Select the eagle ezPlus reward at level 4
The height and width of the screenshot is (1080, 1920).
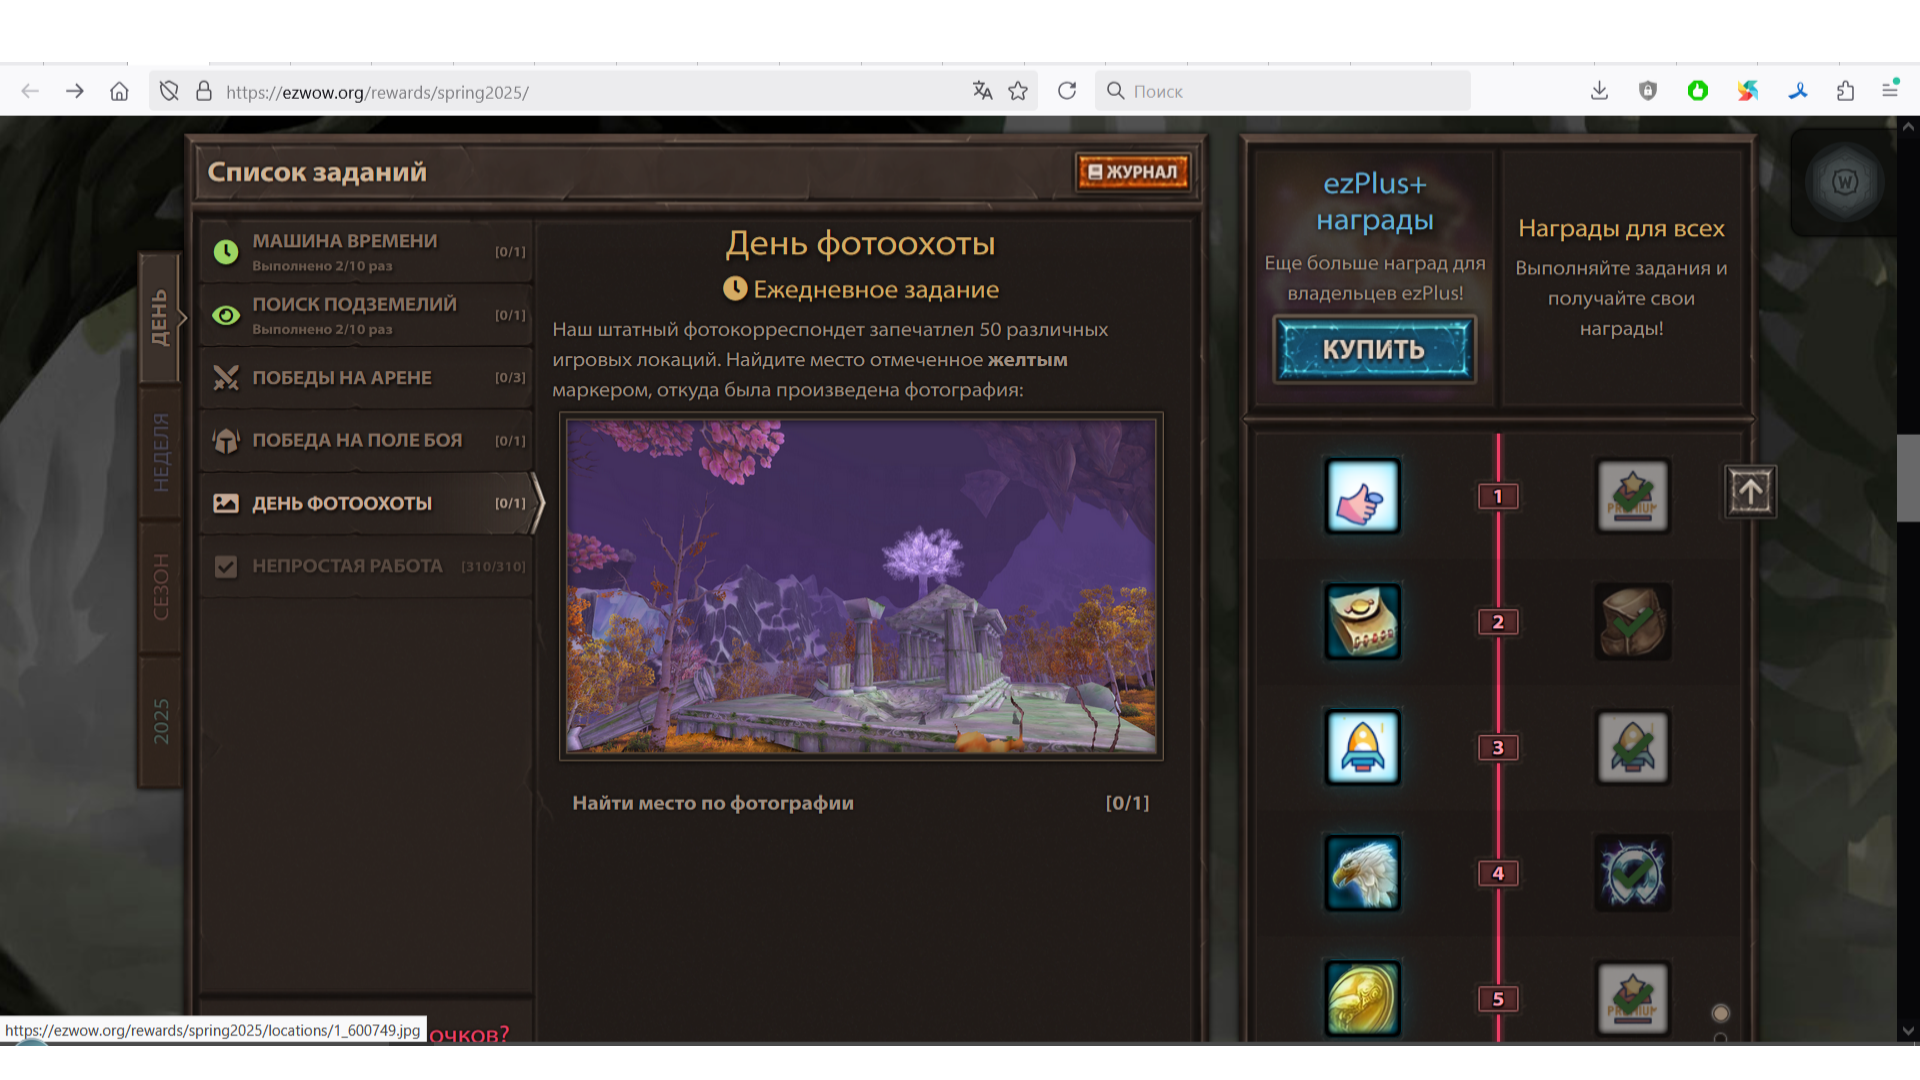pyautogui.click(x=1362, y=873)
